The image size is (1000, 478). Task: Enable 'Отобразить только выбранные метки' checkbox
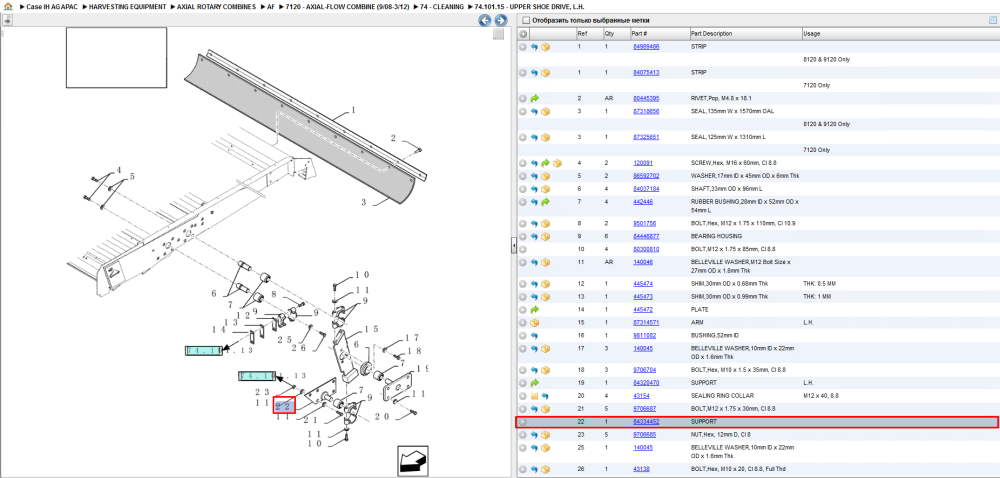click(x=526, y=20)
